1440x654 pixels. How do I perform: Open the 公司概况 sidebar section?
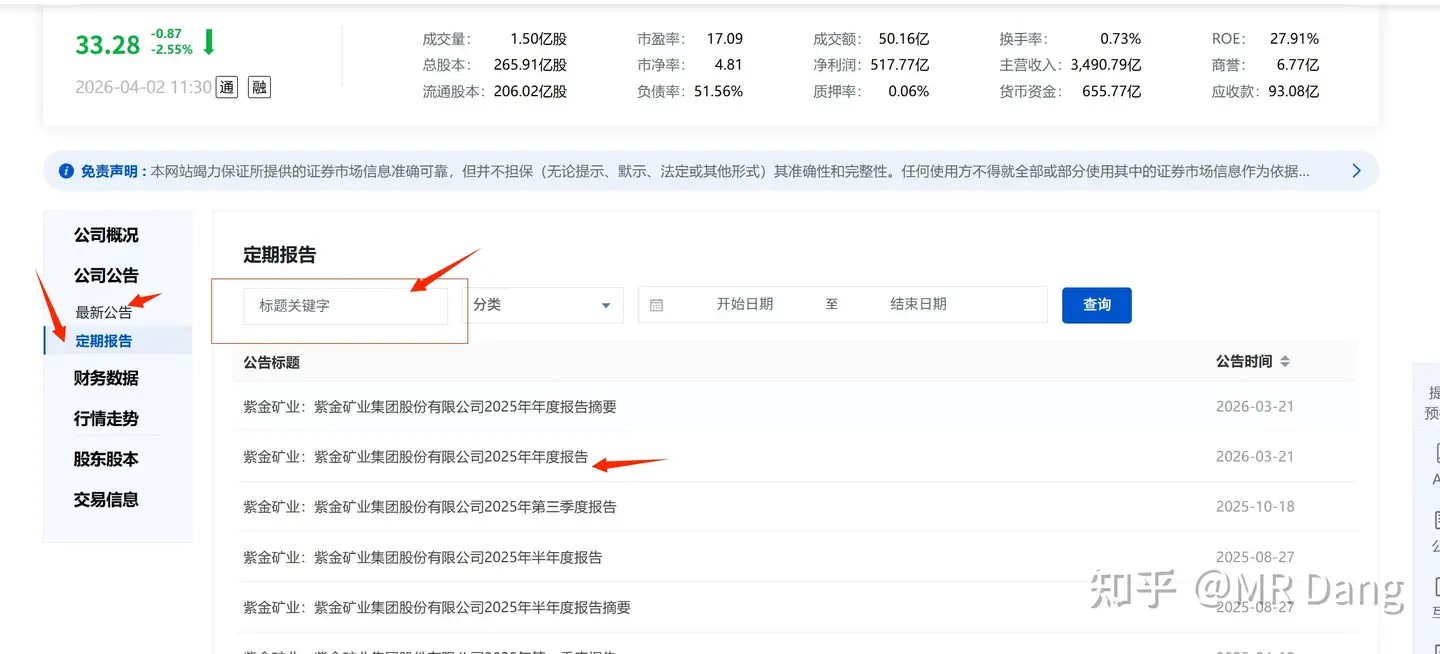pos(106,234)
